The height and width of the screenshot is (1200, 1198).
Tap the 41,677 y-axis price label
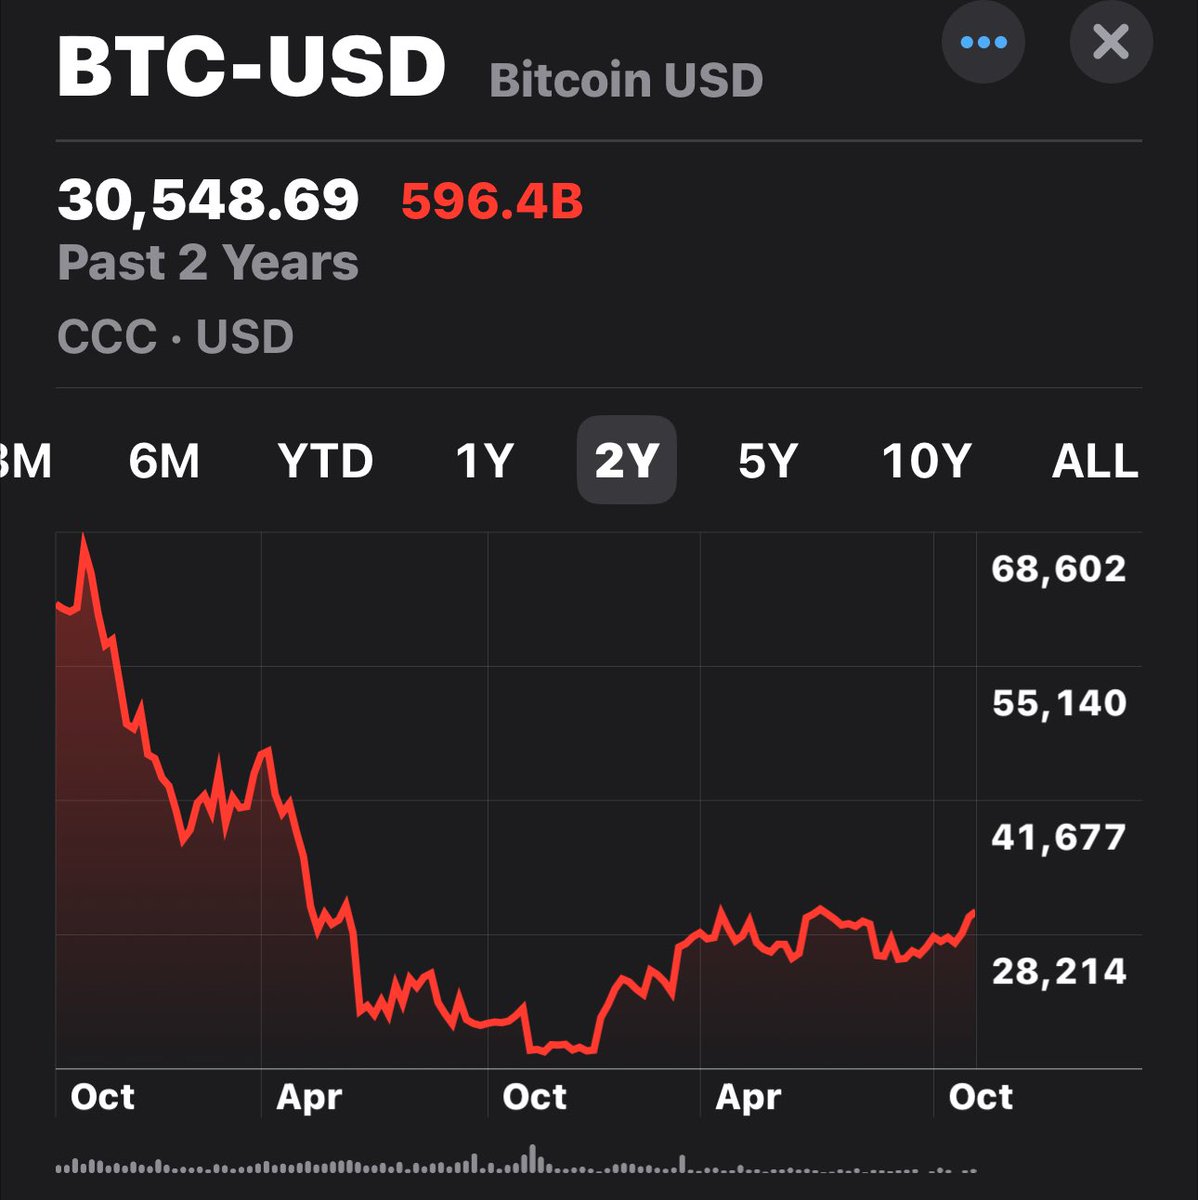pos(1058,836)
